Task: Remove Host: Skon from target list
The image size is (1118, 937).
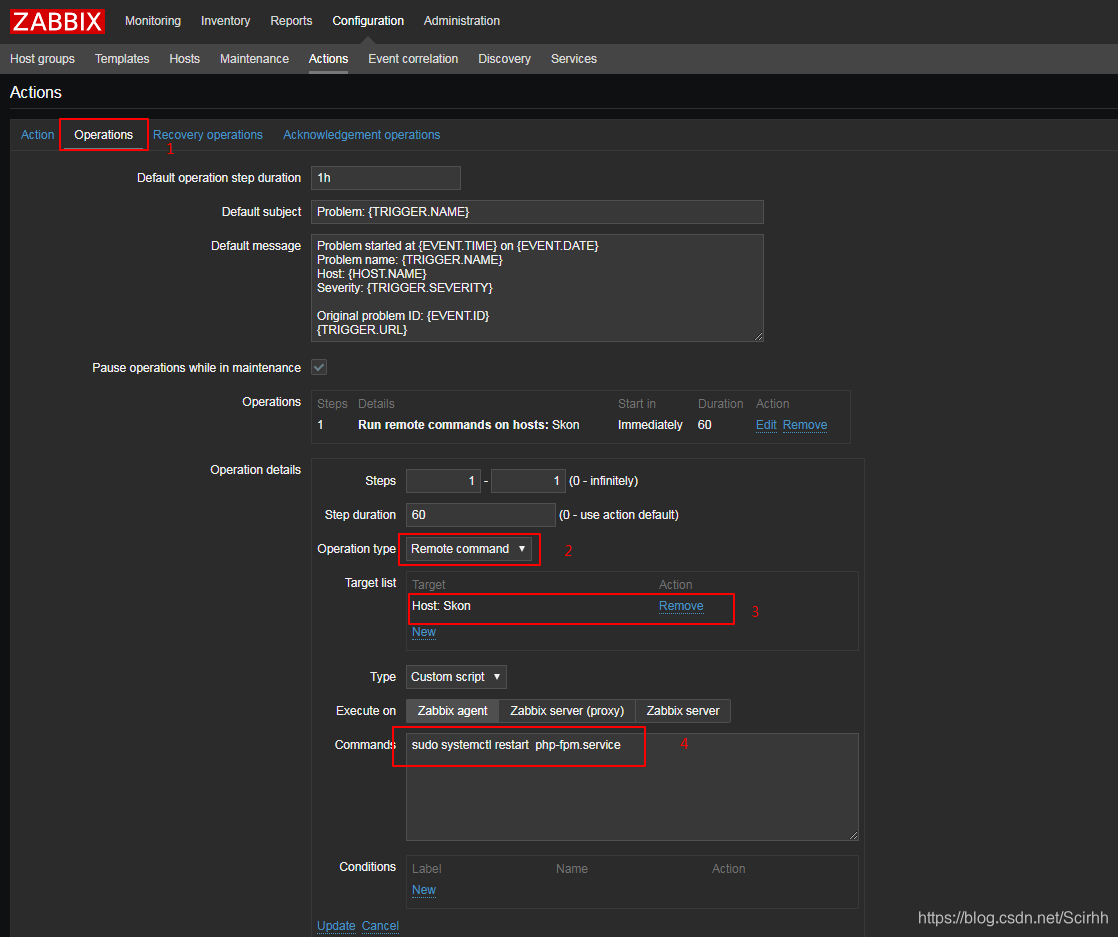Action: pyautogui.click(x=681, y=606)
